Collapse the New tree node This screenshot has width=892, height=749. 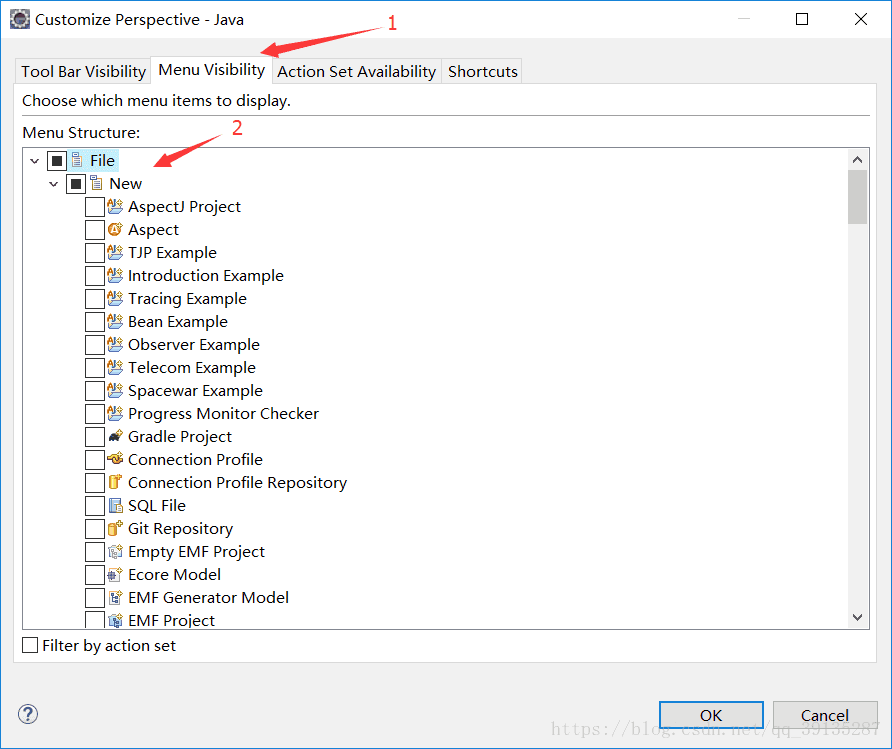click(53, 184)
